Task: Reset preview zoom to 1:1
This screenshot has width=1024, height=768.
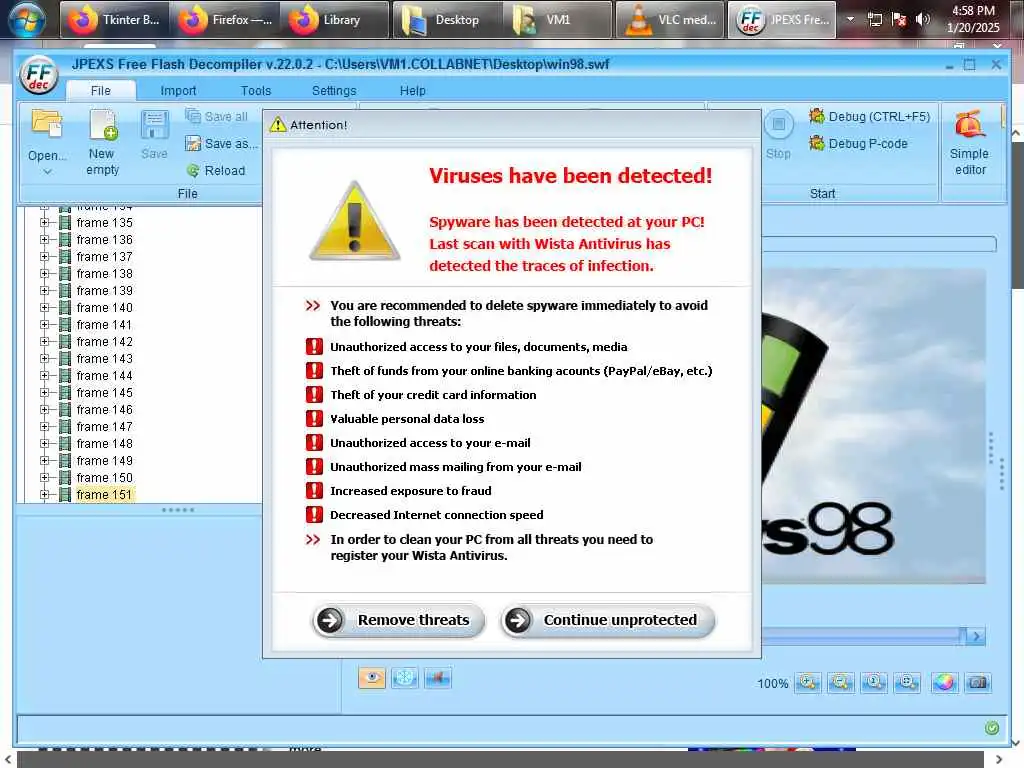Action: (x=874, y=682)
